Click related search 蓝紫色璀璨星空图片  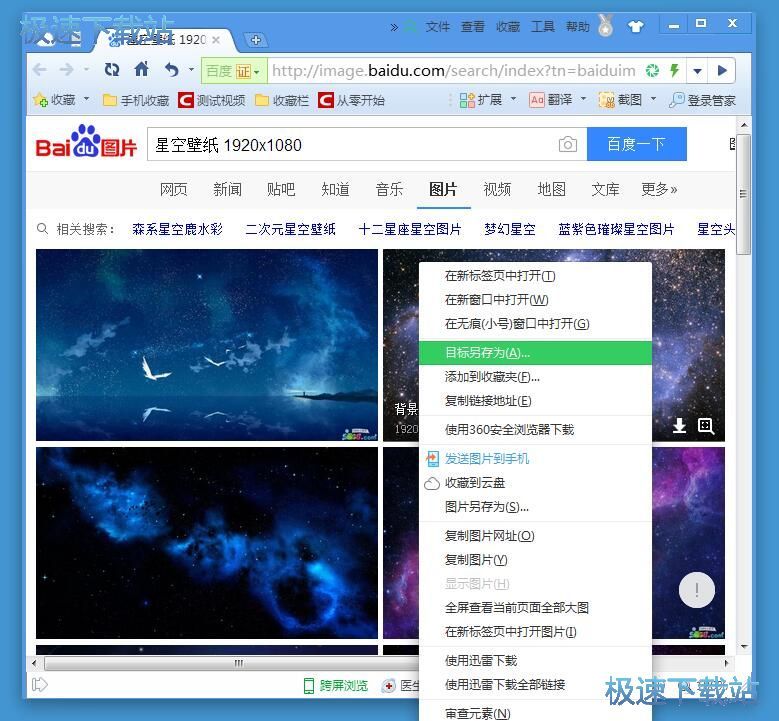pos(616,229)
